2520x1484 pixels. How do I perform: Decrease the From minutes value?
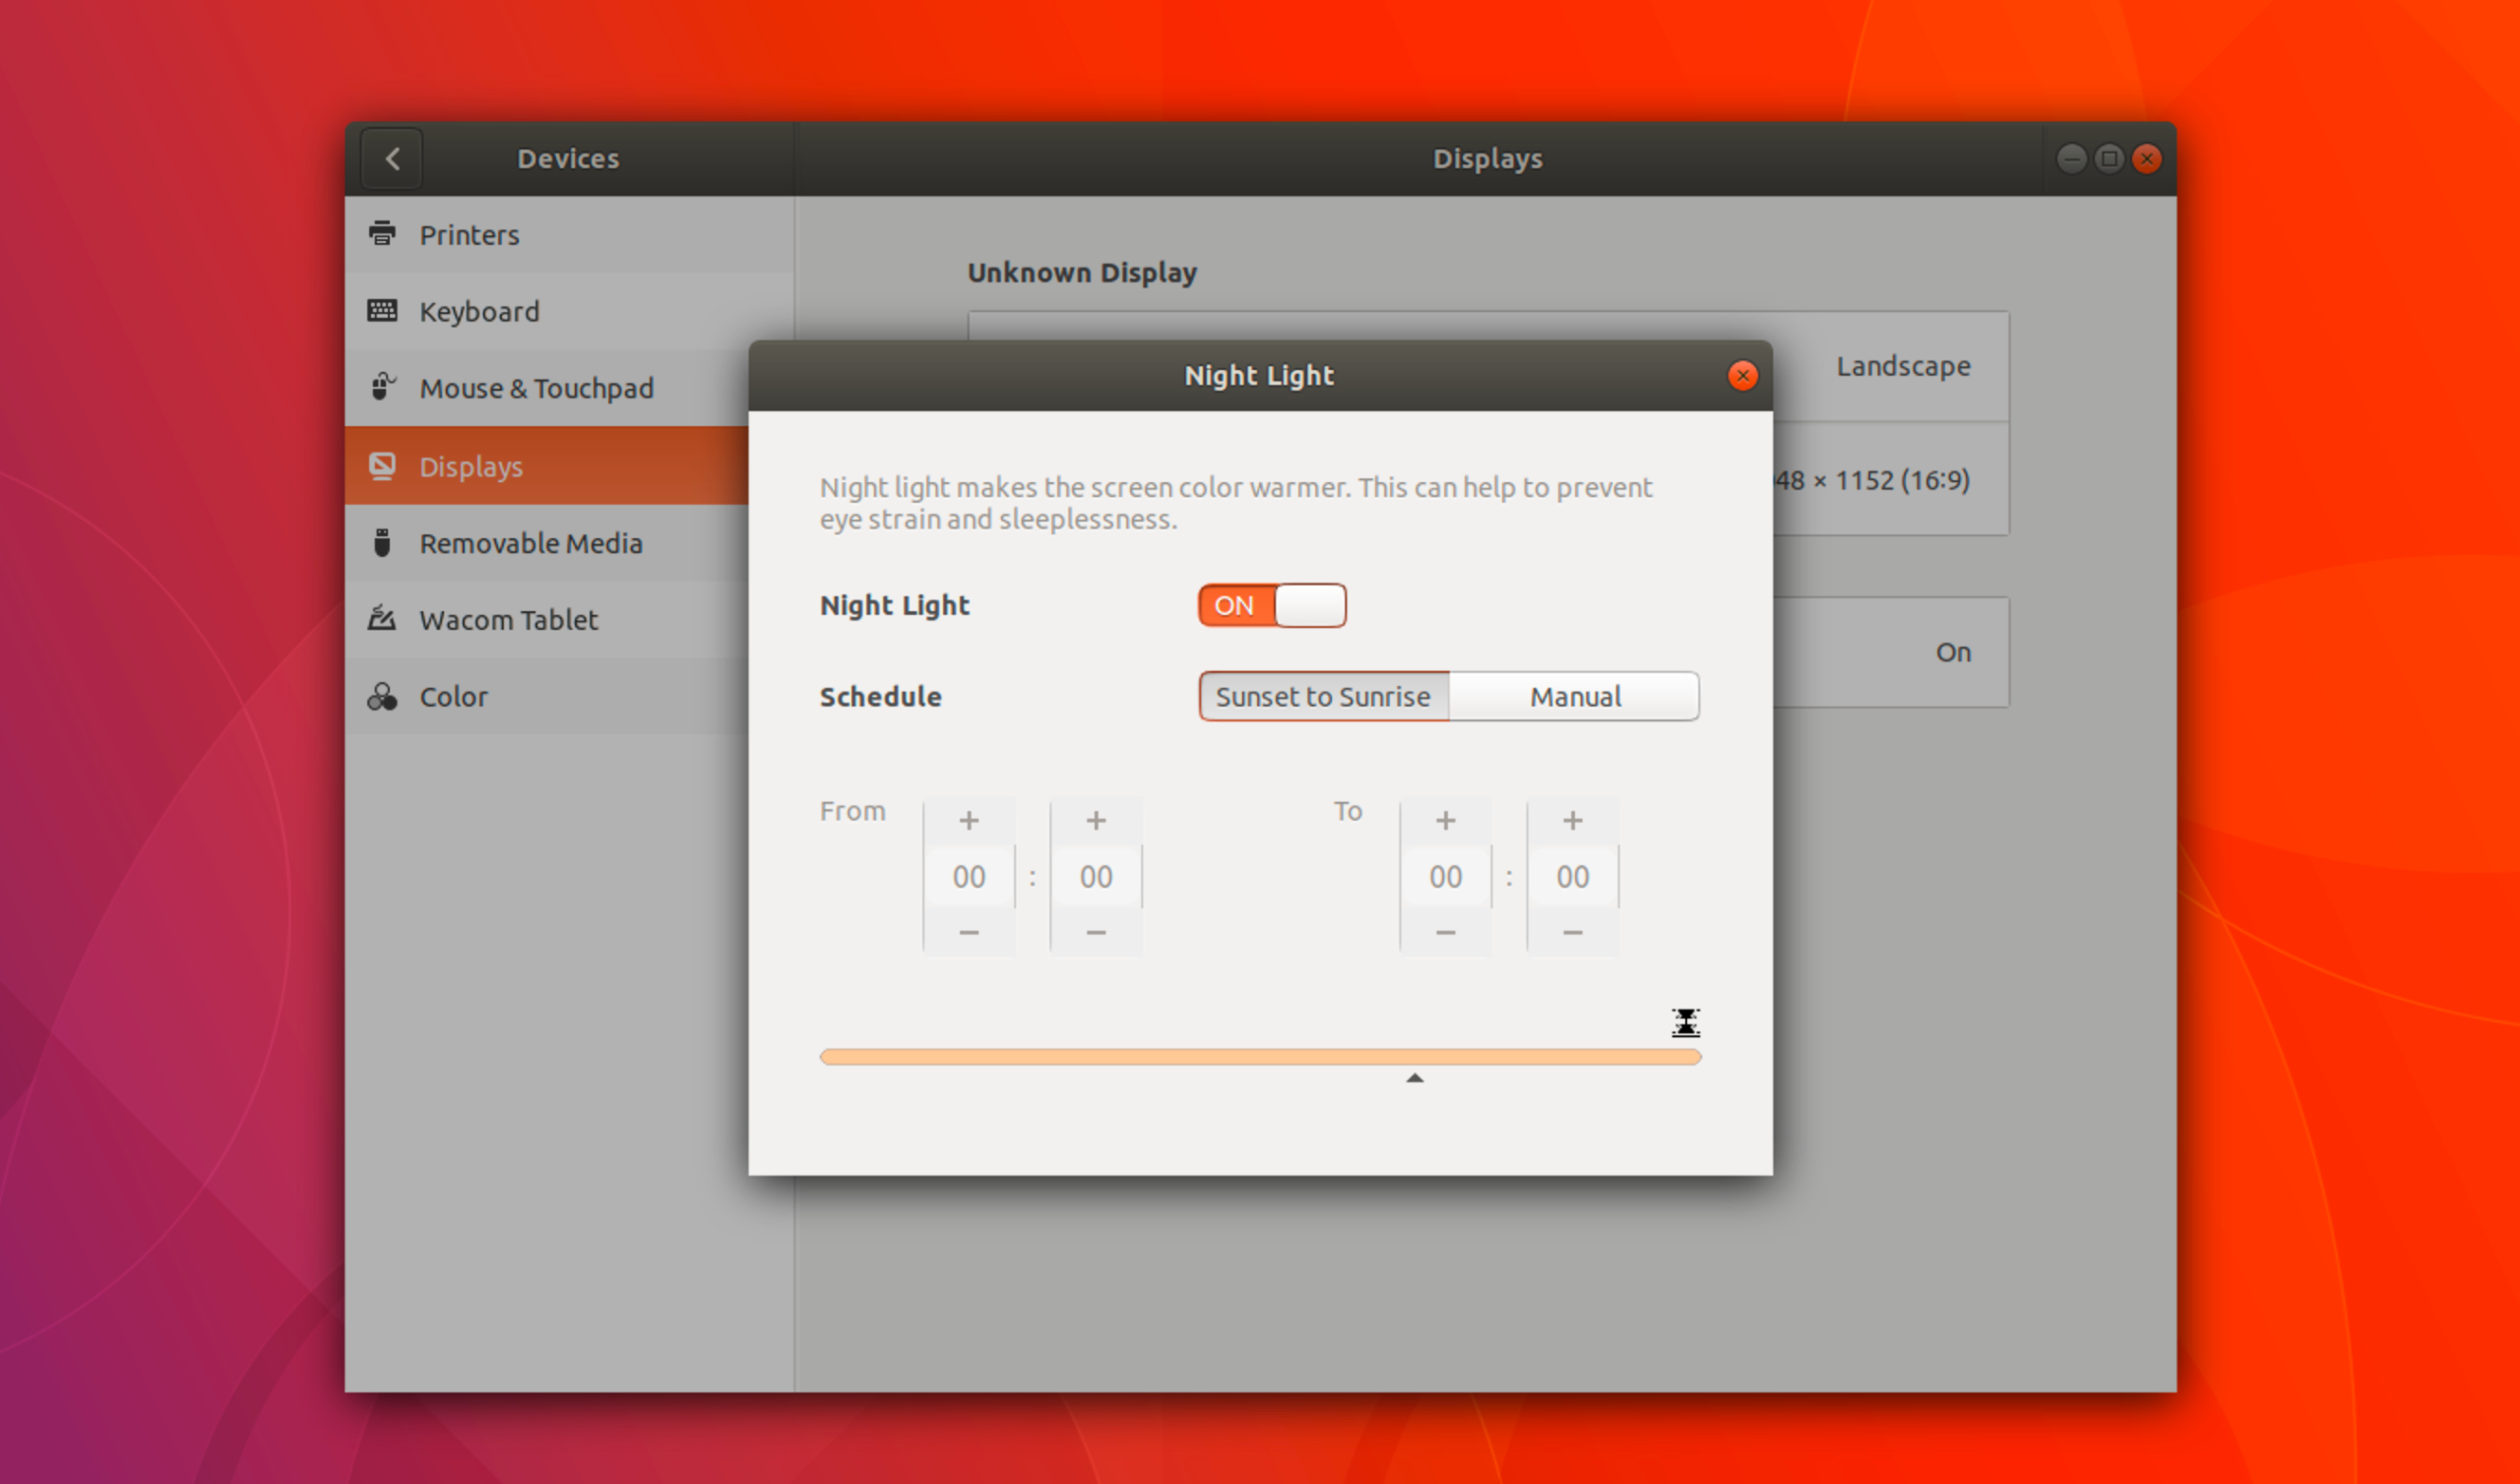coord(1095,932)
